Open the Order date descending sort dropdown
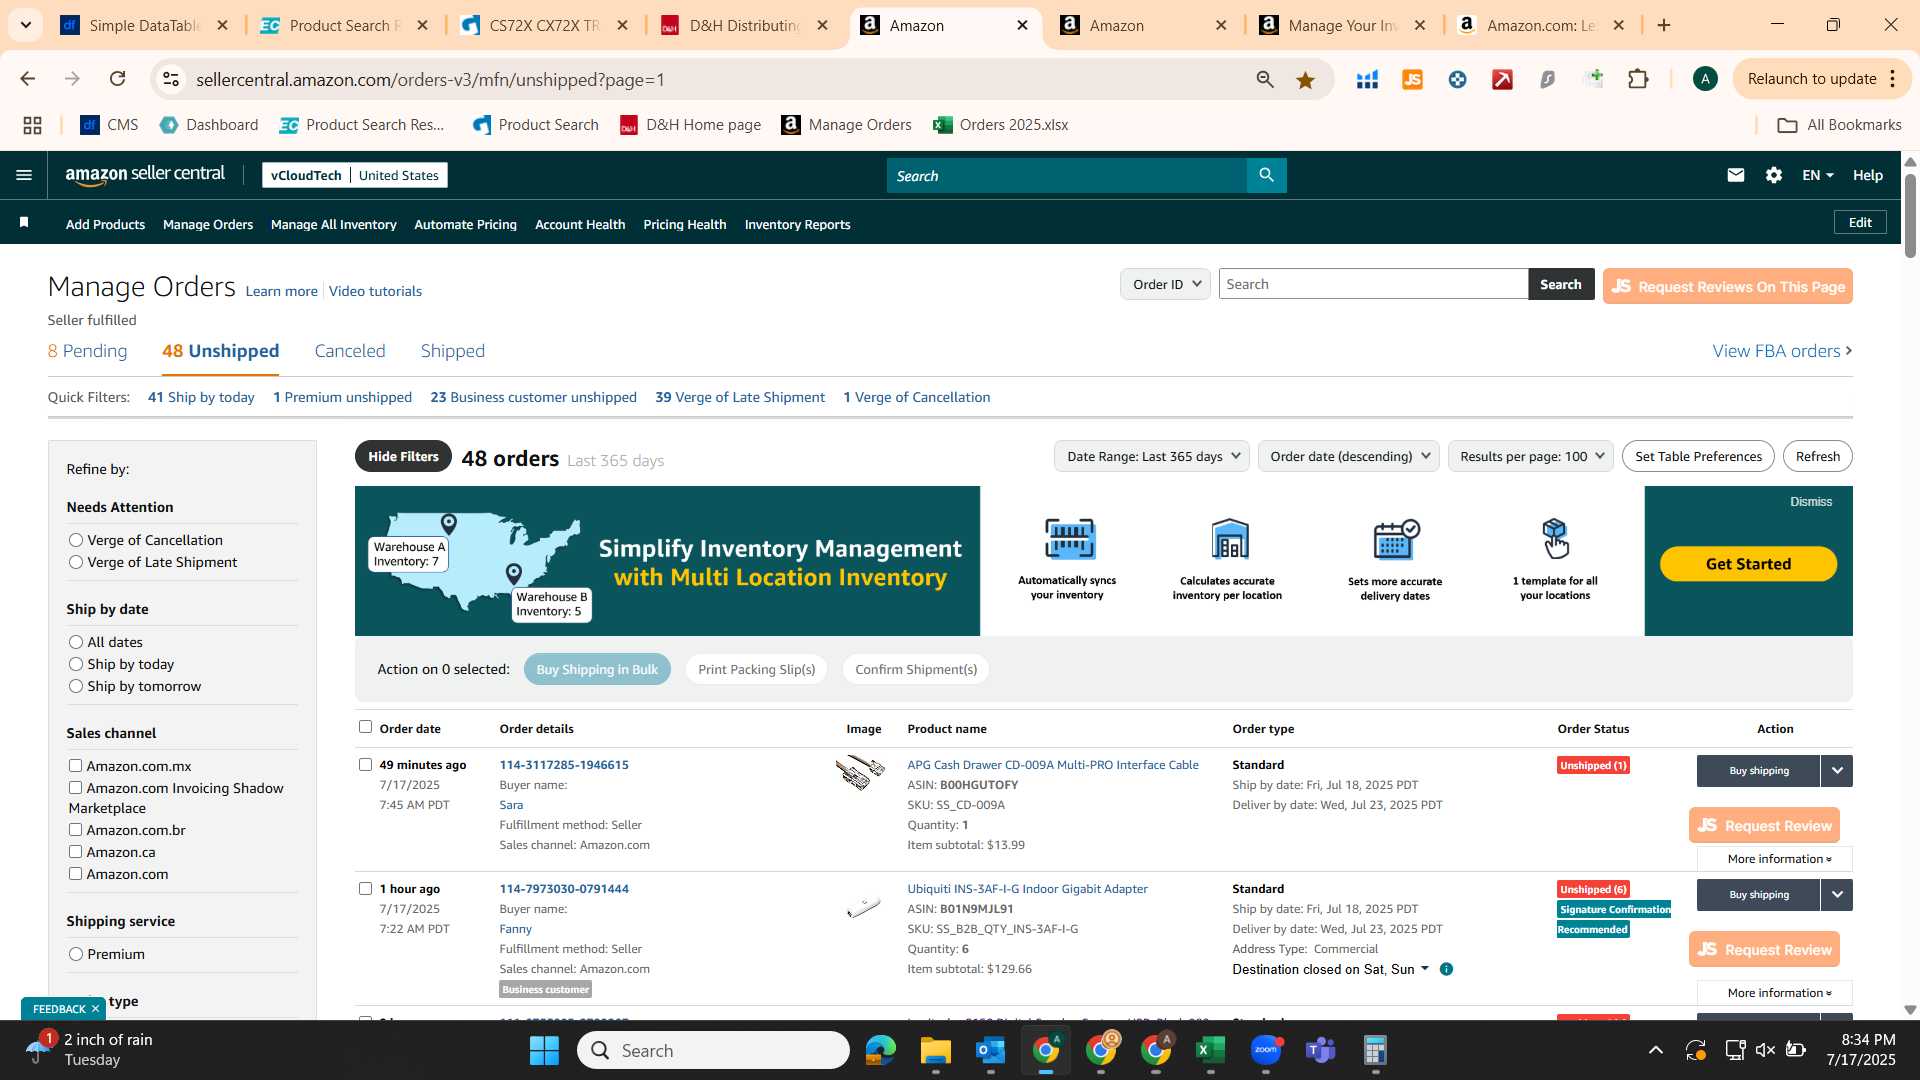The height and width of the screenshot is (1080, 1920). pyautogui.click(x=1349, y=456)
